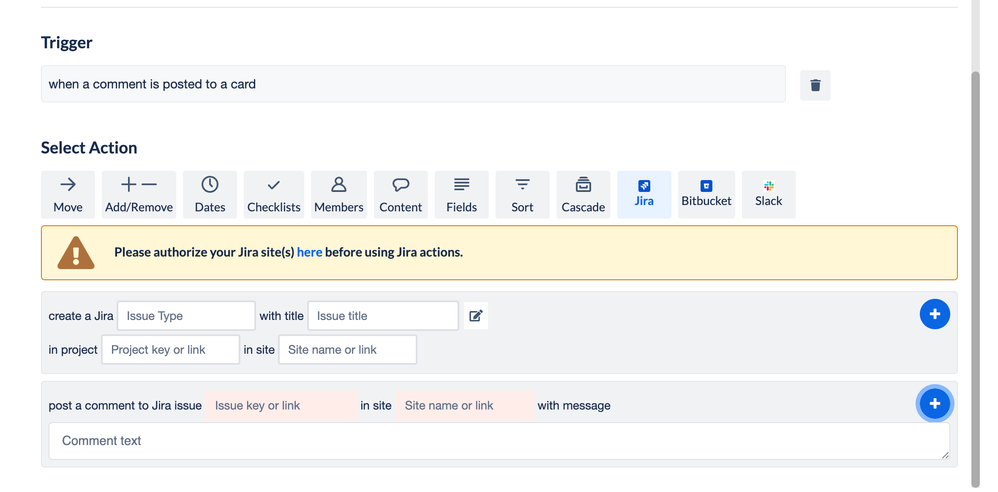Select the Cascade actions tab

(x=583, y=195)
